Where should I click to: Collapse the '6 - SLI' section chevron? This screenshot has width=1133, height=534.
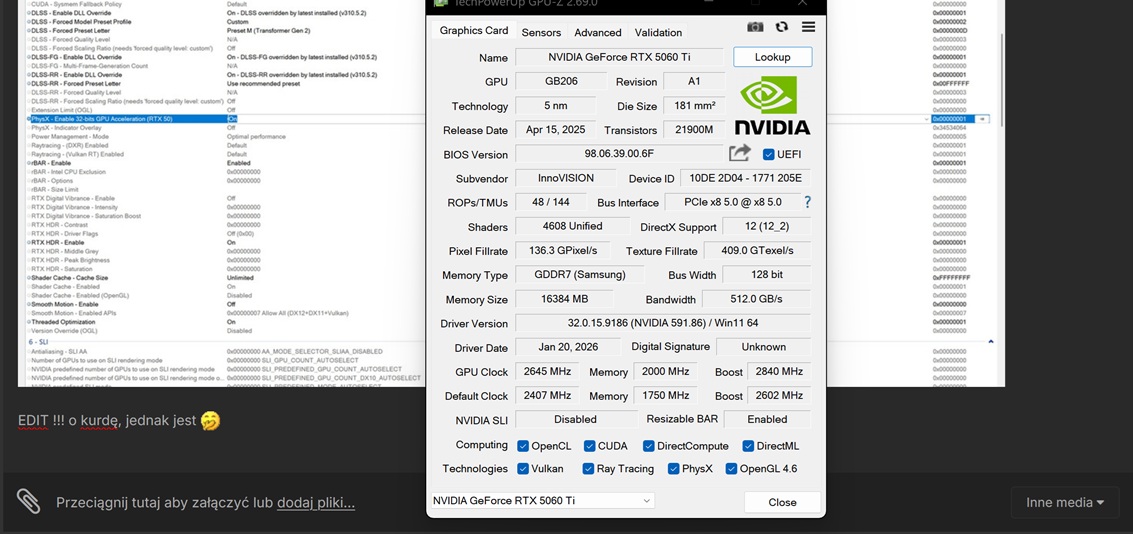(x=991, y=341)
